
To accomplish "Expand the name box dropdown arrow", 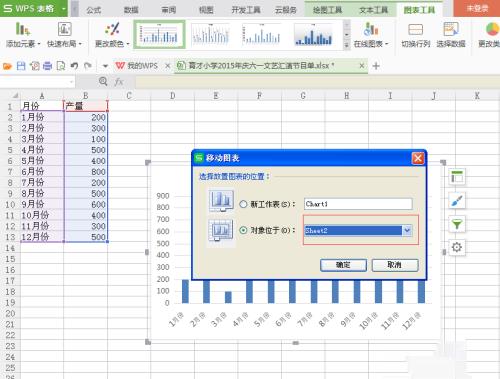I will [x=71, y=81].
